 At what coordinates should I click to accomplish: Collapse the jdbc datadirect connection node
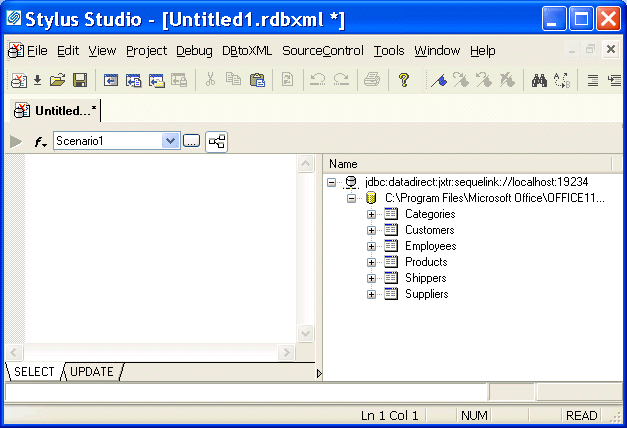pos(331,182)
